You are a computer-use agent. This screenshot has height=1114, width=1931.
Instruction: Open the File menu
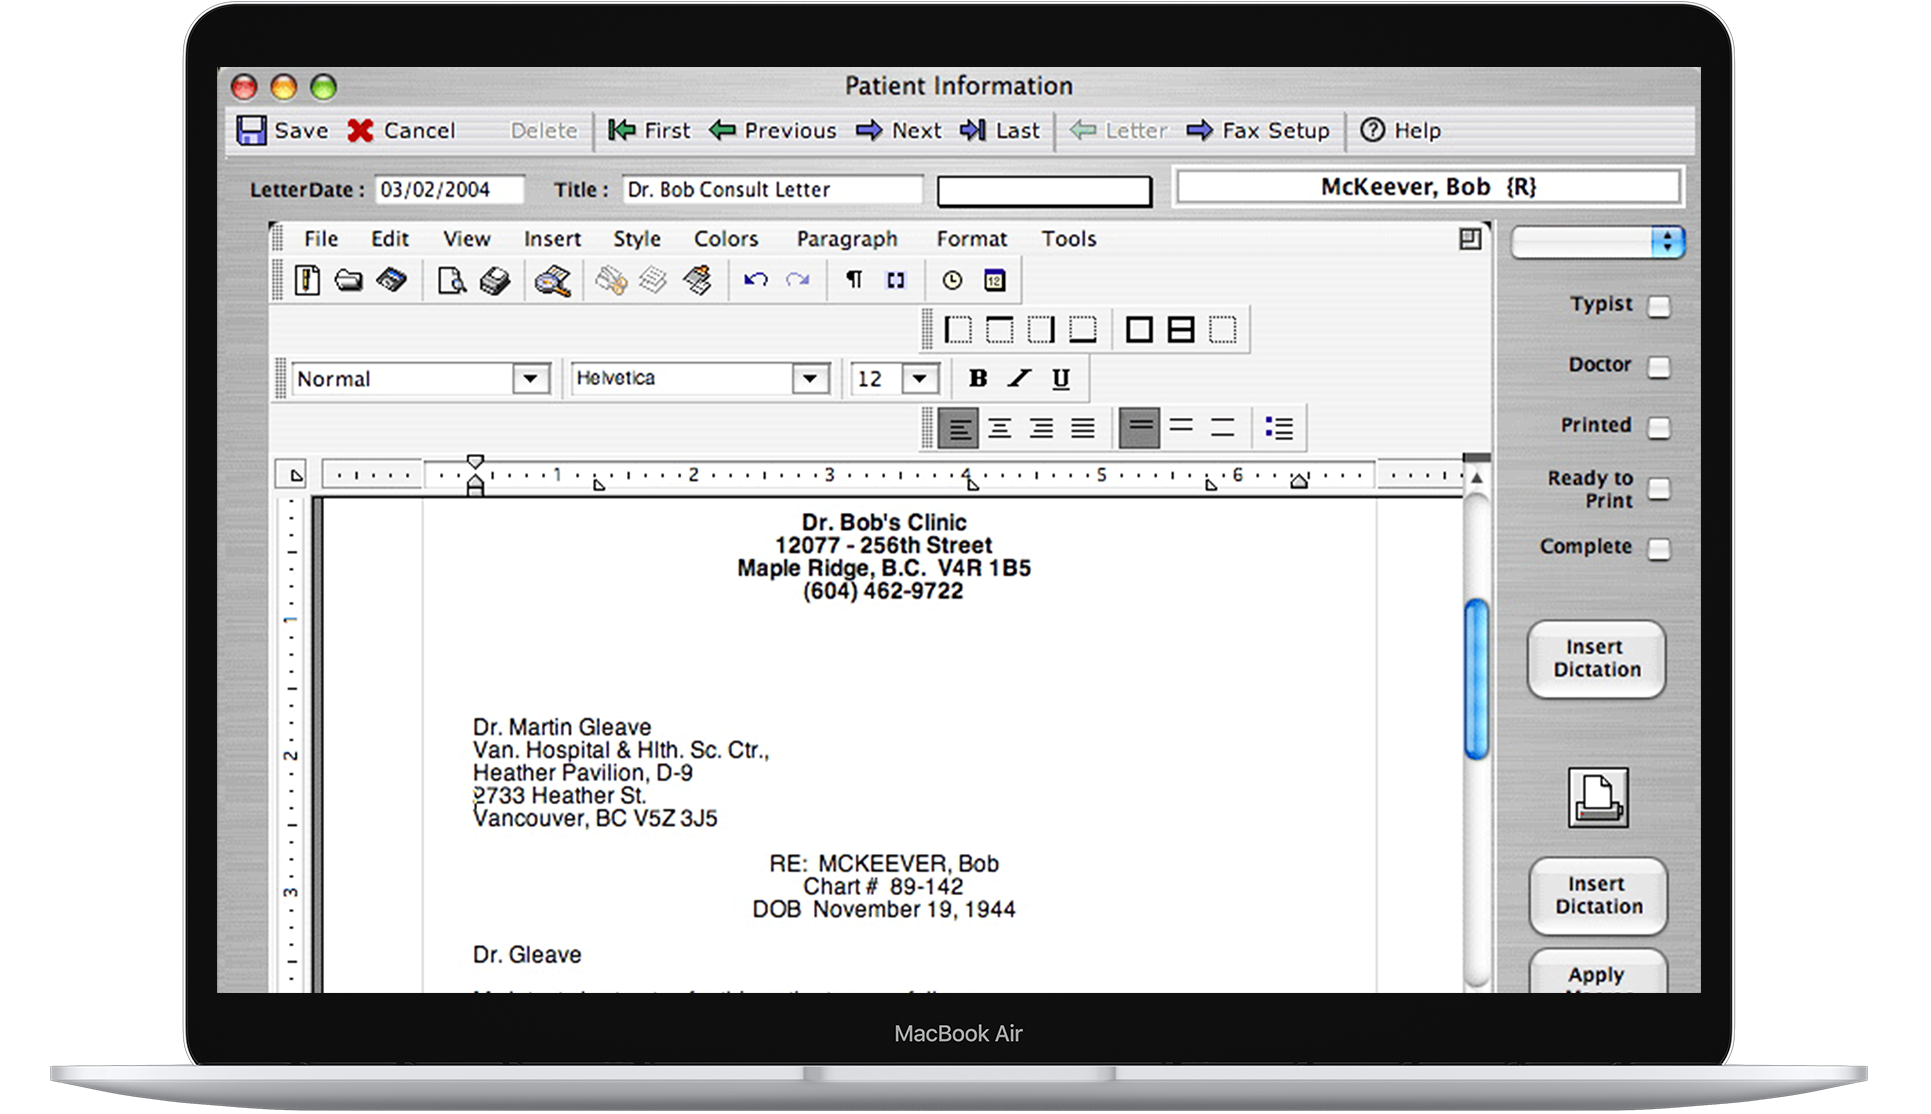pyautogui.click(x=321, y=239)
